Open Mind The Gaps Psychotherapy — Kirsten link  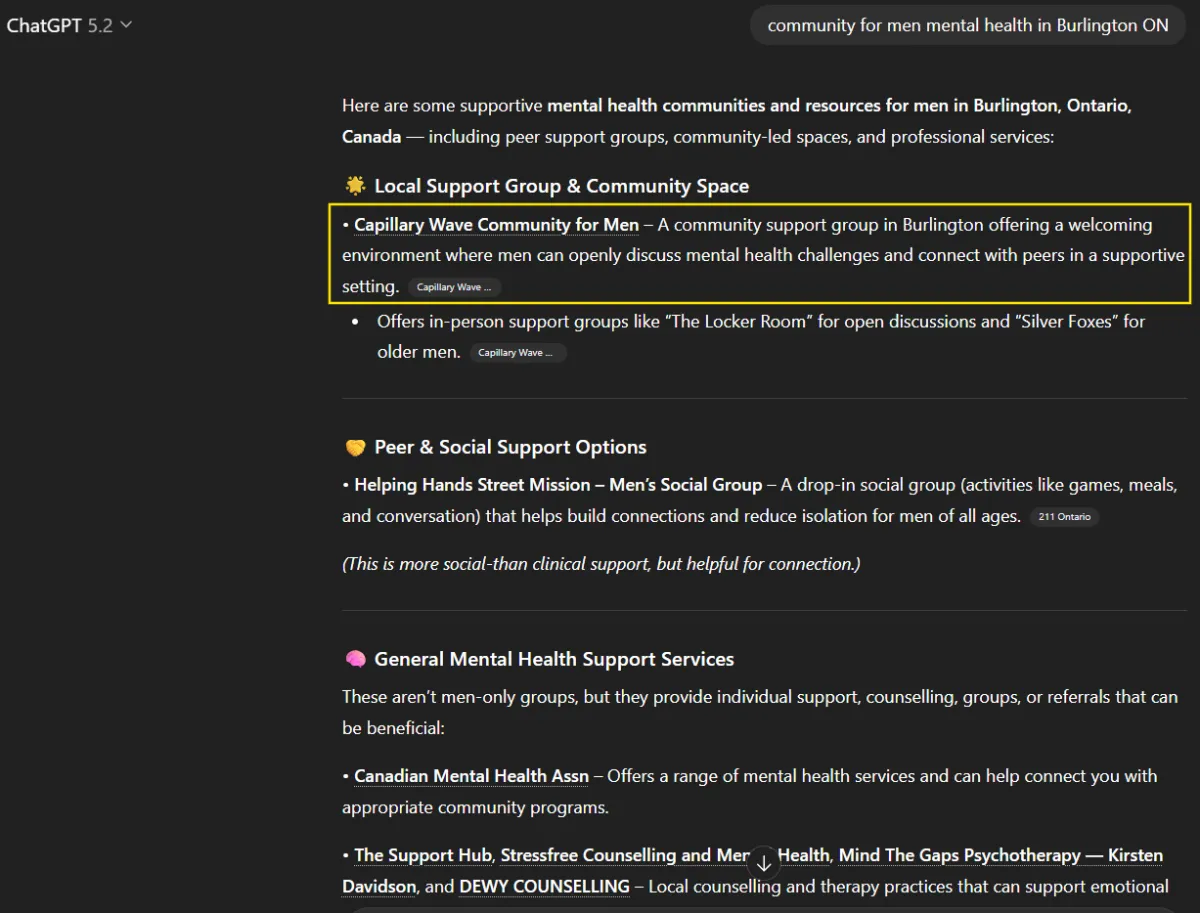point(1001,856)
